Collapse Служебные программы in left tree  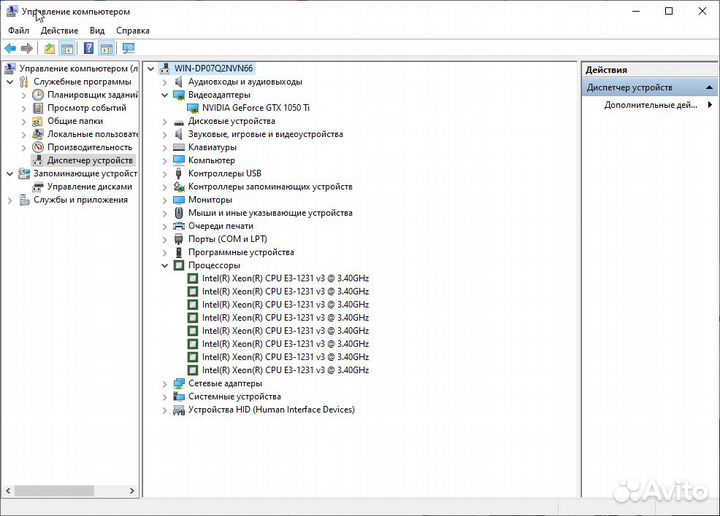[10, 82]
